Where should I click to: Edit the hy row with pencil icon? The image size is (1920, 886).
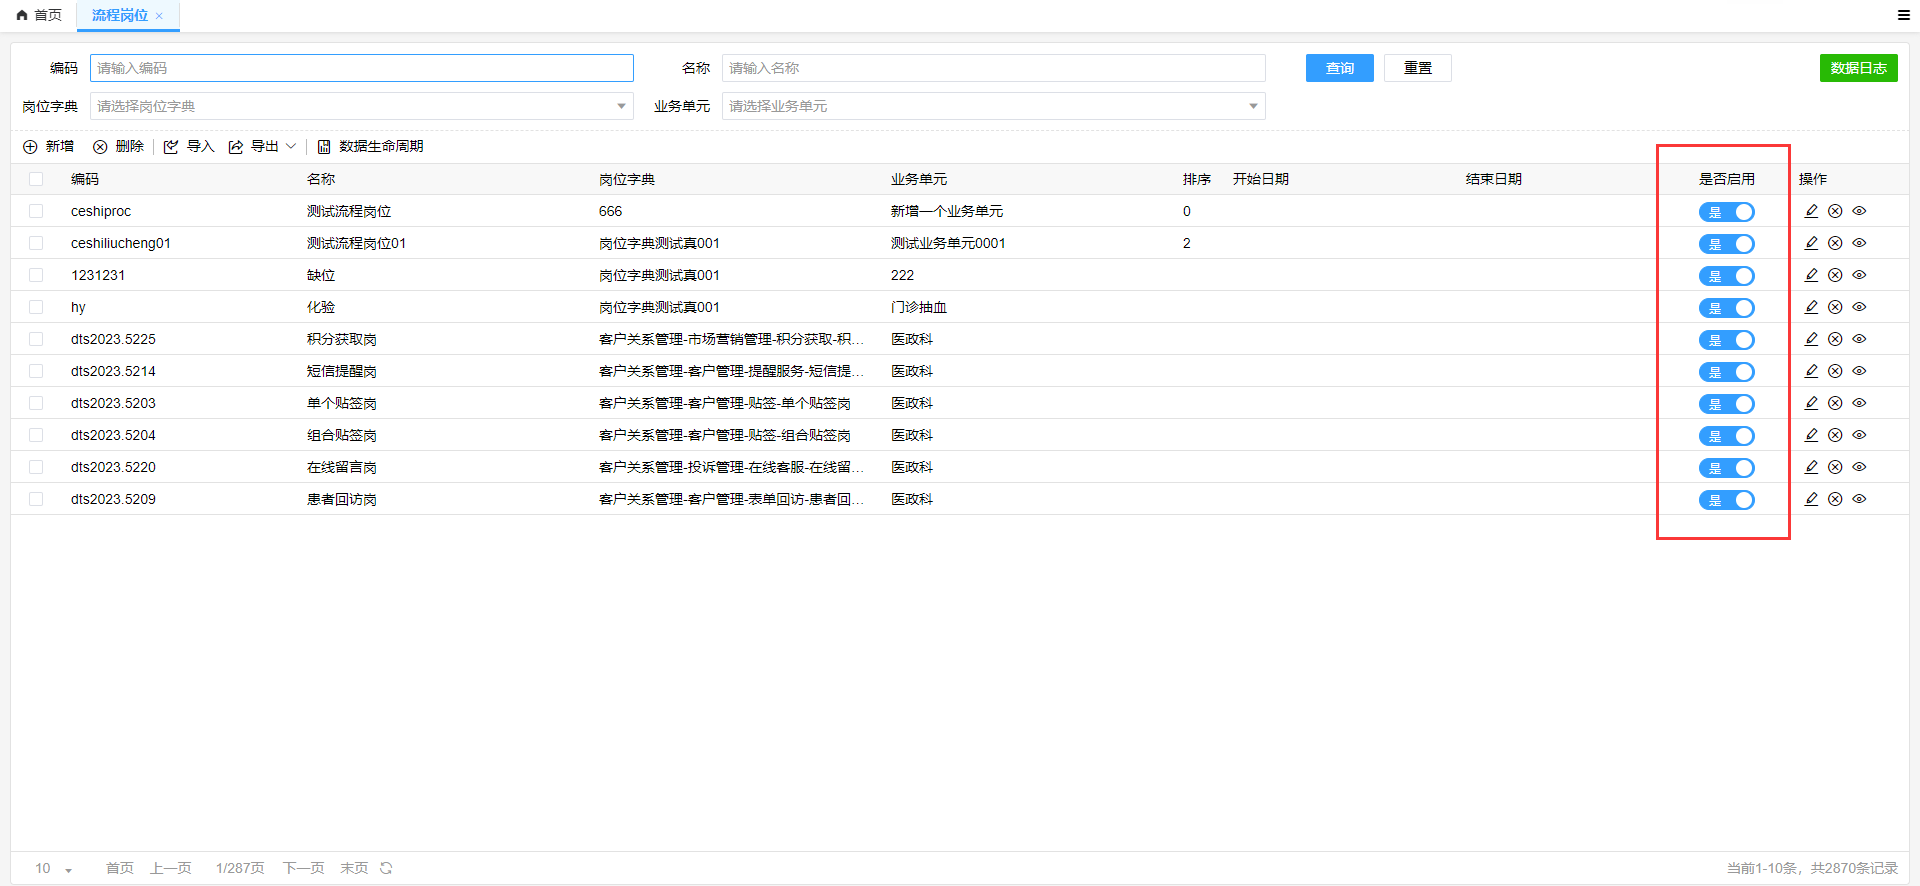pos(1811,307)
